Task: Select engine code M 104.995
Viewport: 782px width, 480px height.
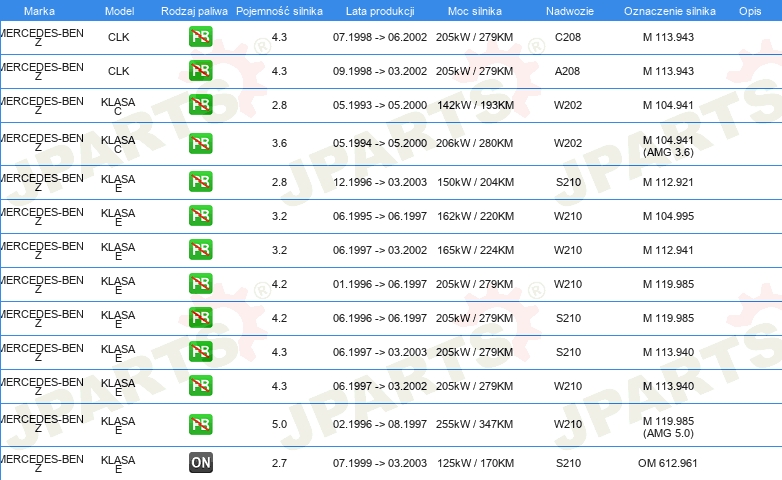Action: pos(668,216)
